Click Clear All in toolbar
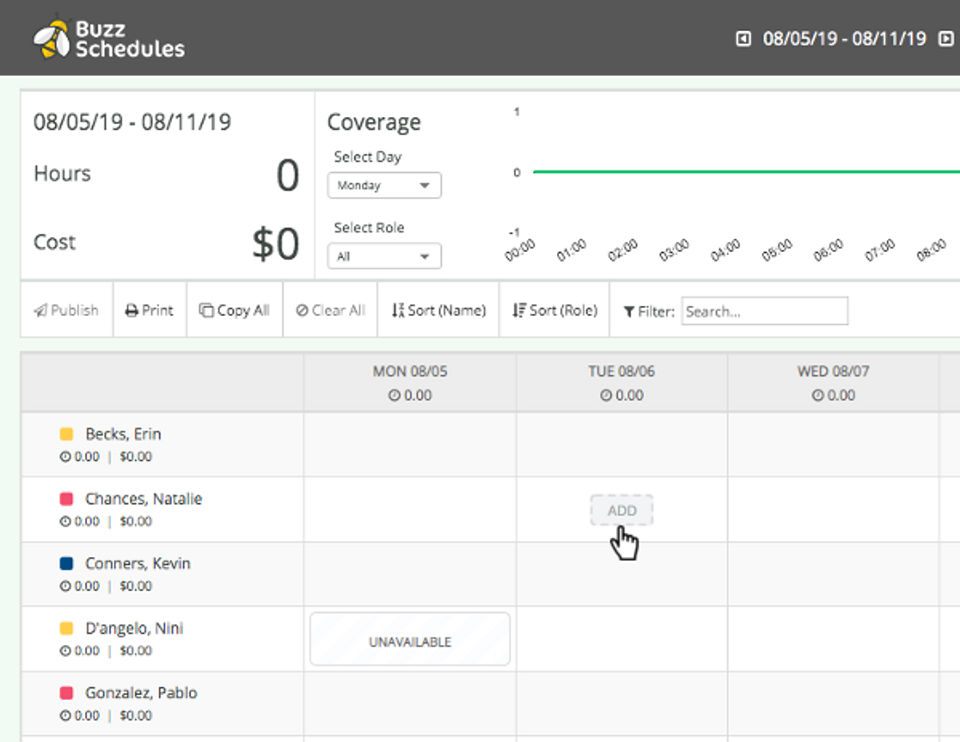Screen dimensions: 960x742 pyautogui.click(x=330, y=310)
